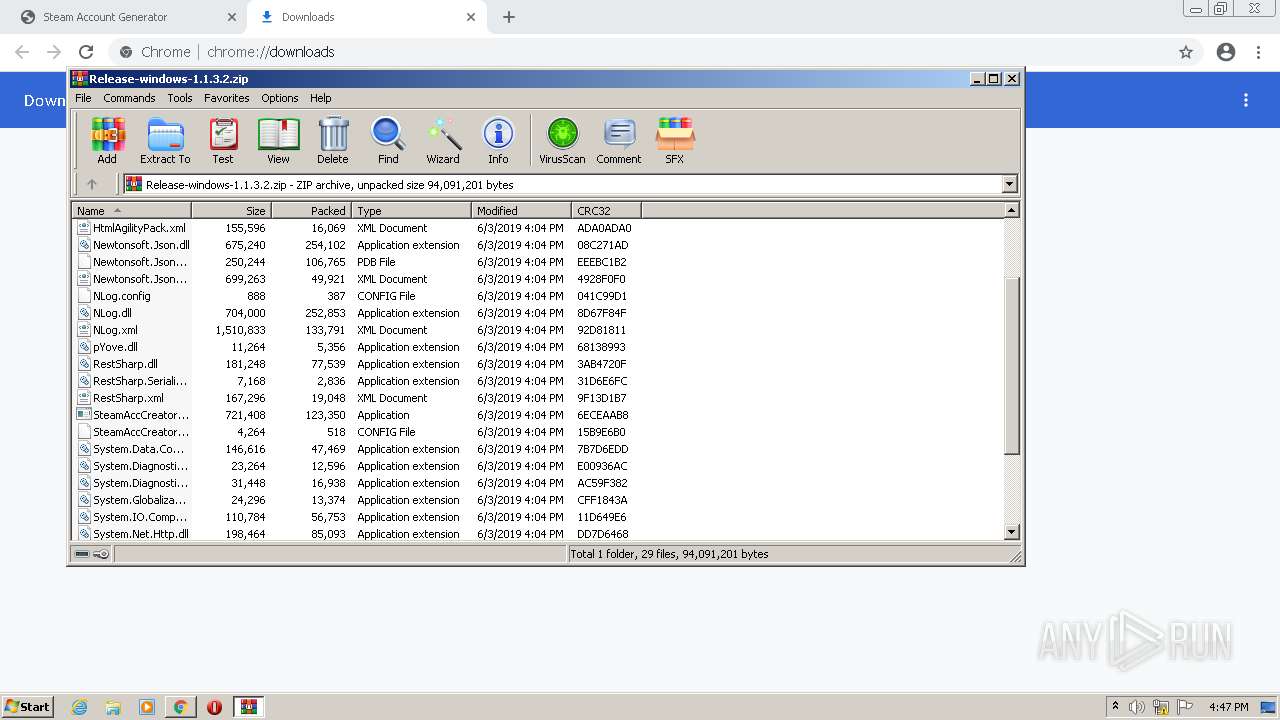The image size is (1280, 720).
Task: Reload the Chrome page
Action: tap(86, 52)
